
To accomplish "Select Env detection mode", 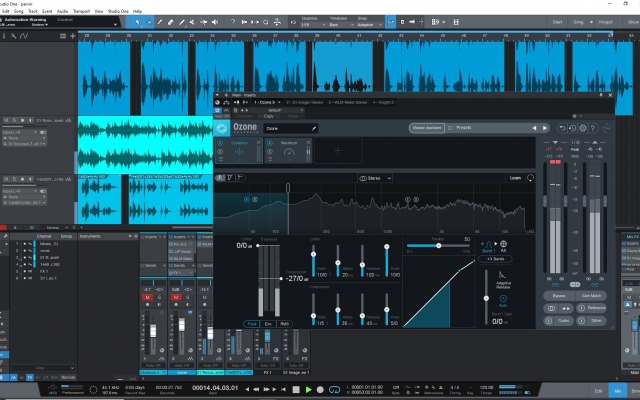I will pyautogui.click(x=268, y=324).
